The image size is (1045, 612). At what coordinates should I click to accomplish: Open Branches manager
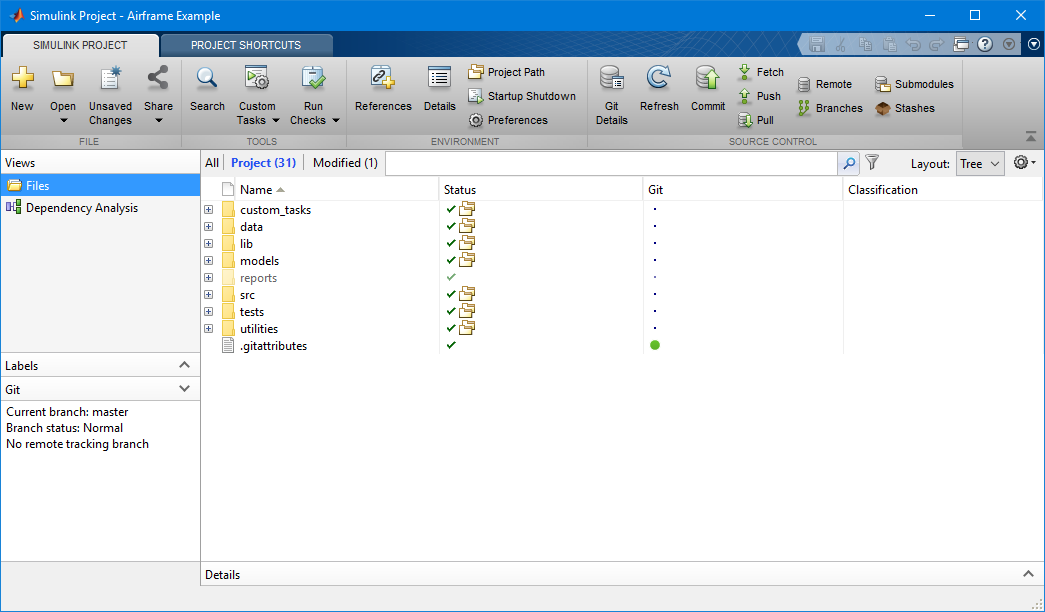click(830, 108)
